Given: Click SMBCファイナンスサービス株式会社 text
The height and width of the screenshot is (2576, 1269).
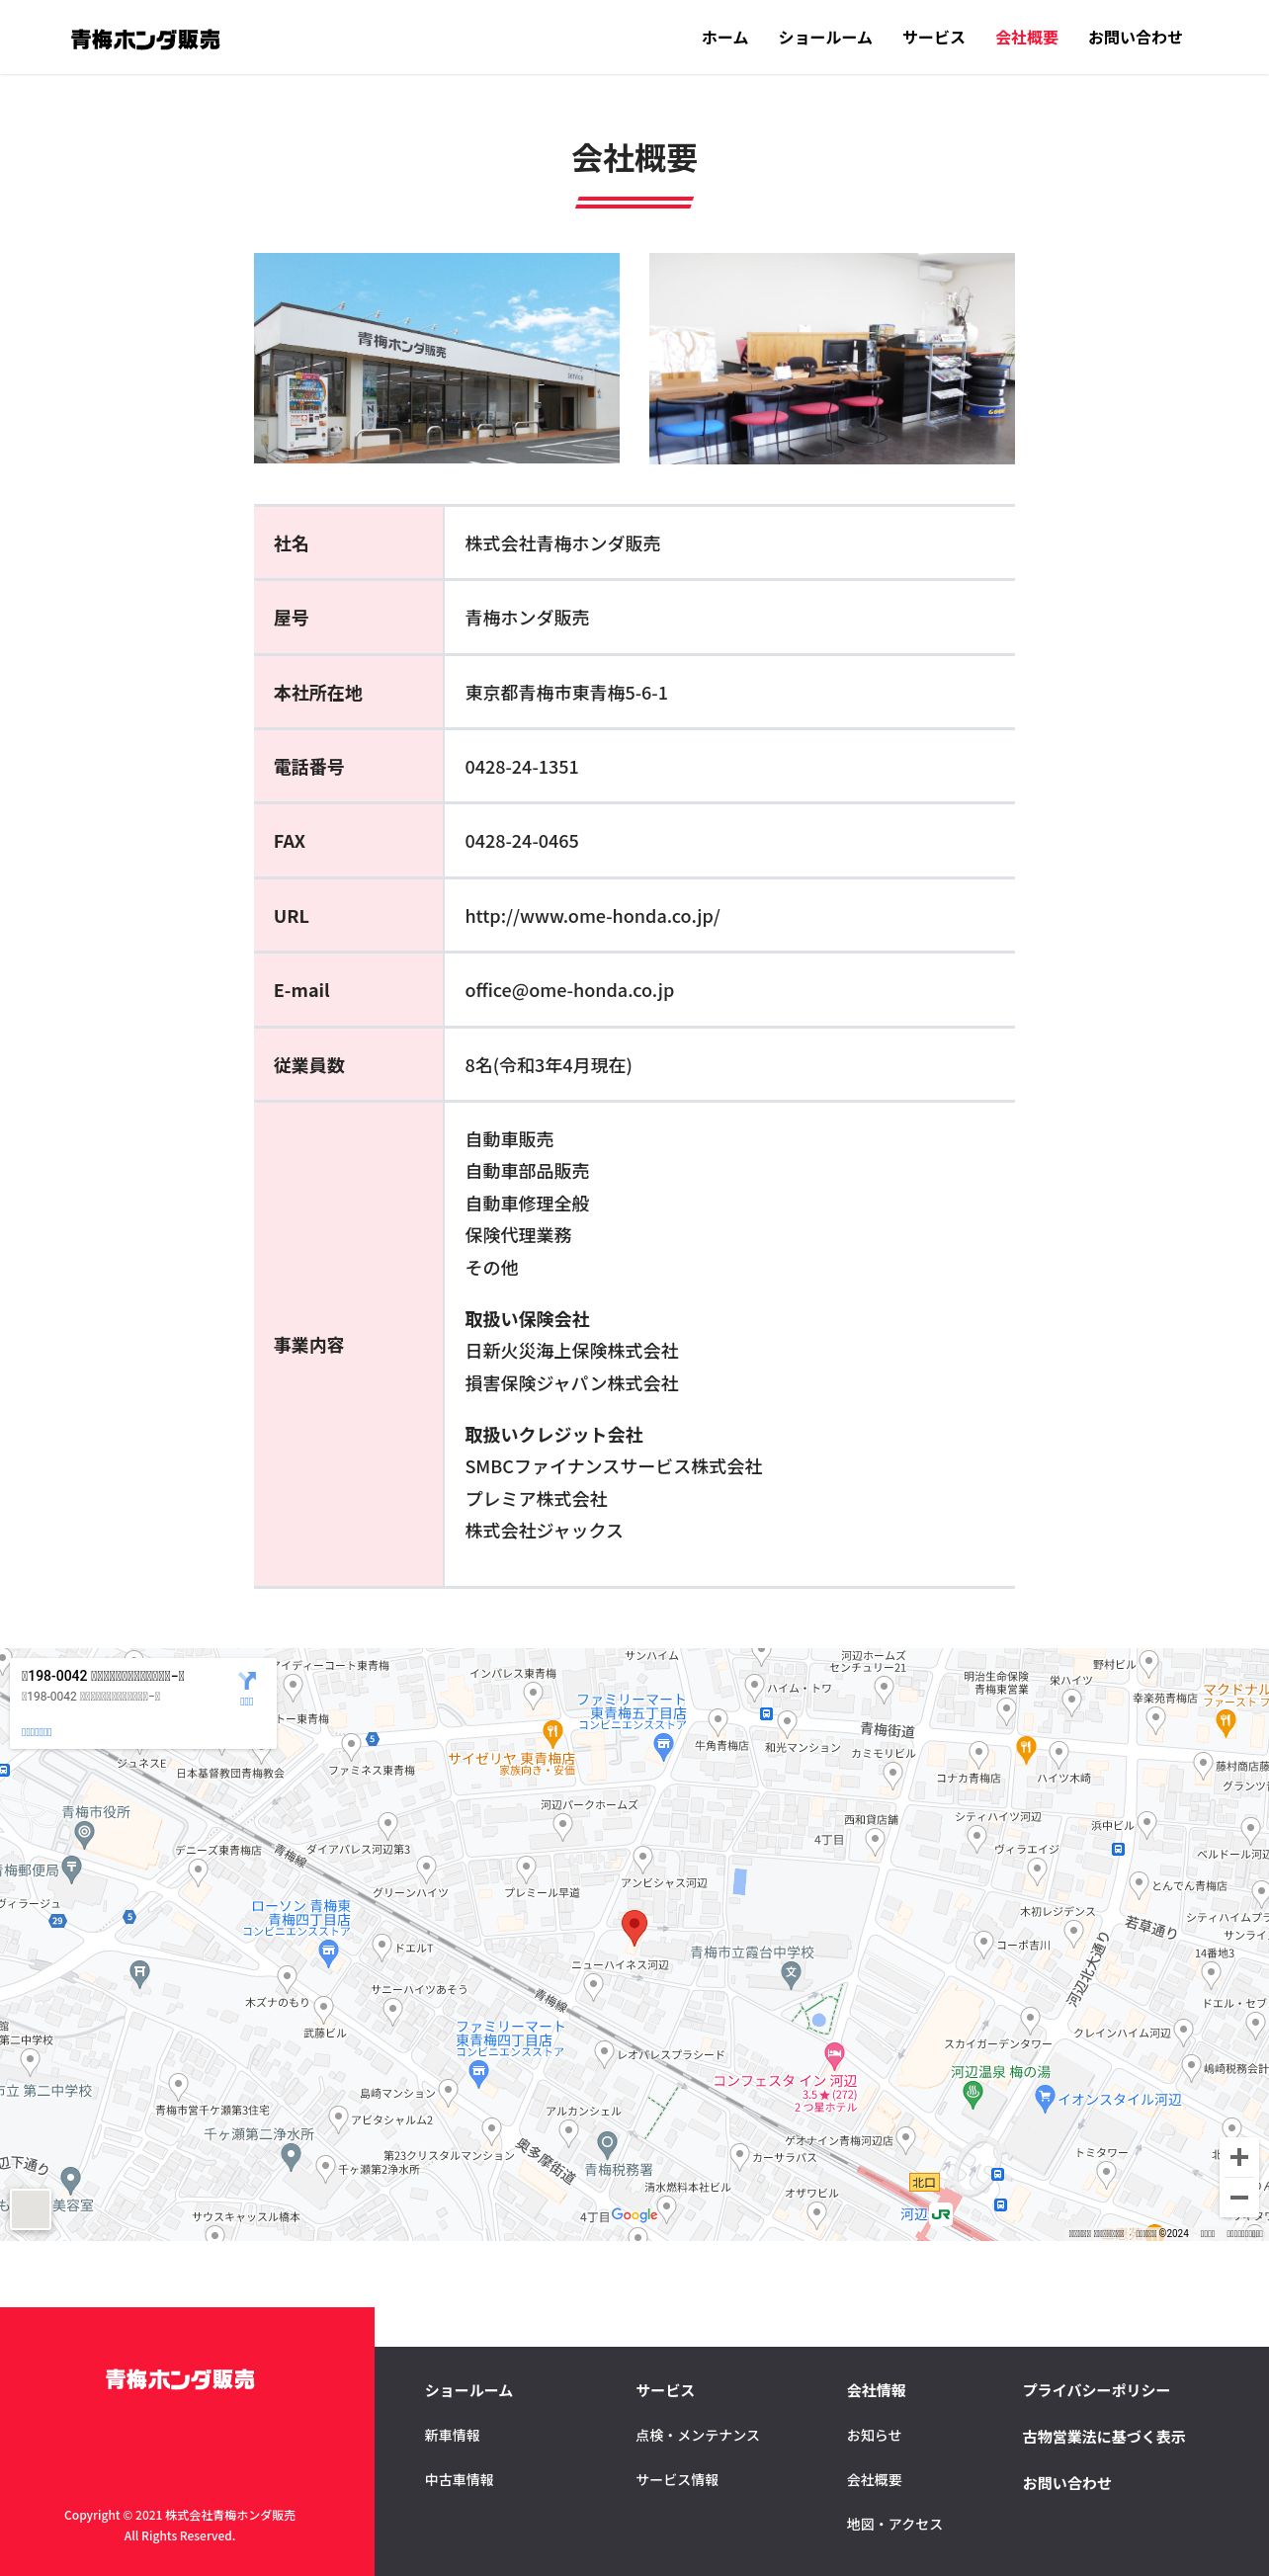Looking at the screenshot, I should 613,1467.
